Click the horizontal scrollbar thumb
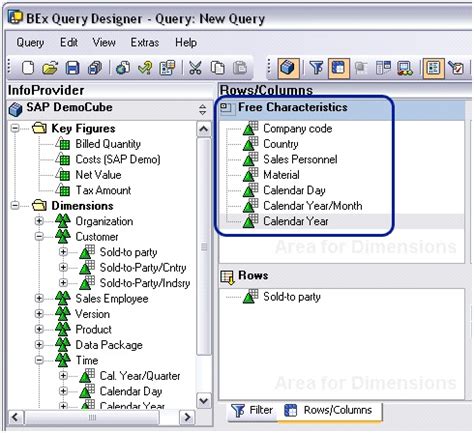 point(92,417)
